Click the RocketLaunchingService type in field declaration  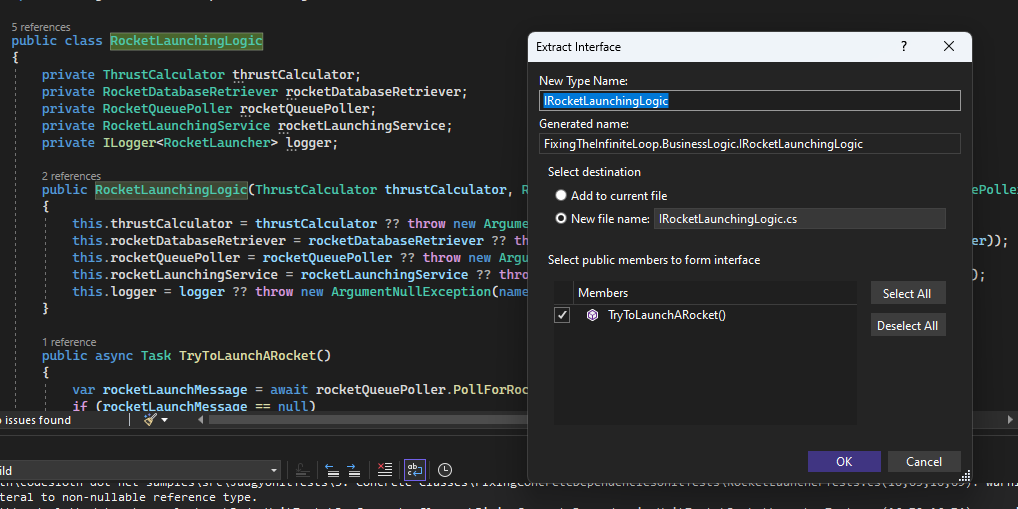[x=186, y=125]
